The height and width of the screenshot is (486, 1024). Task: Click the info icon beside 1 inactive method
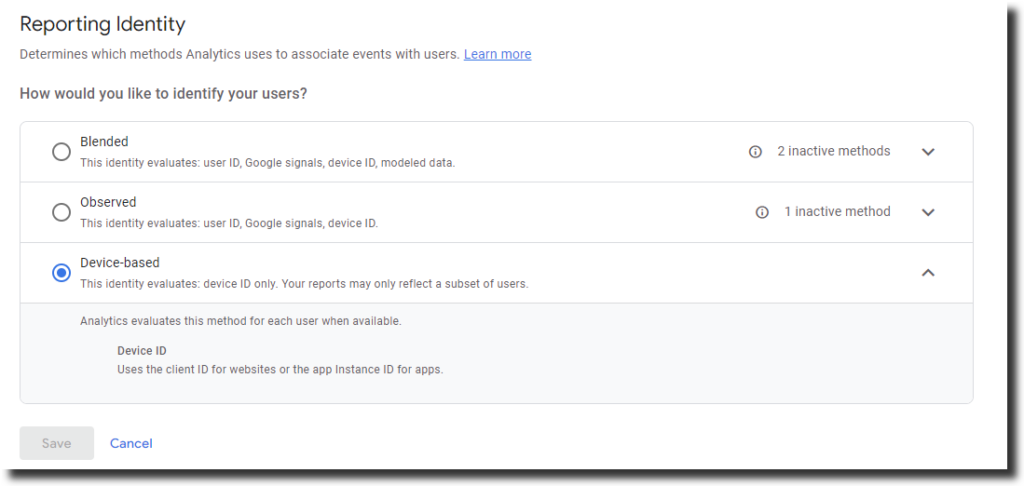point(762,212)
